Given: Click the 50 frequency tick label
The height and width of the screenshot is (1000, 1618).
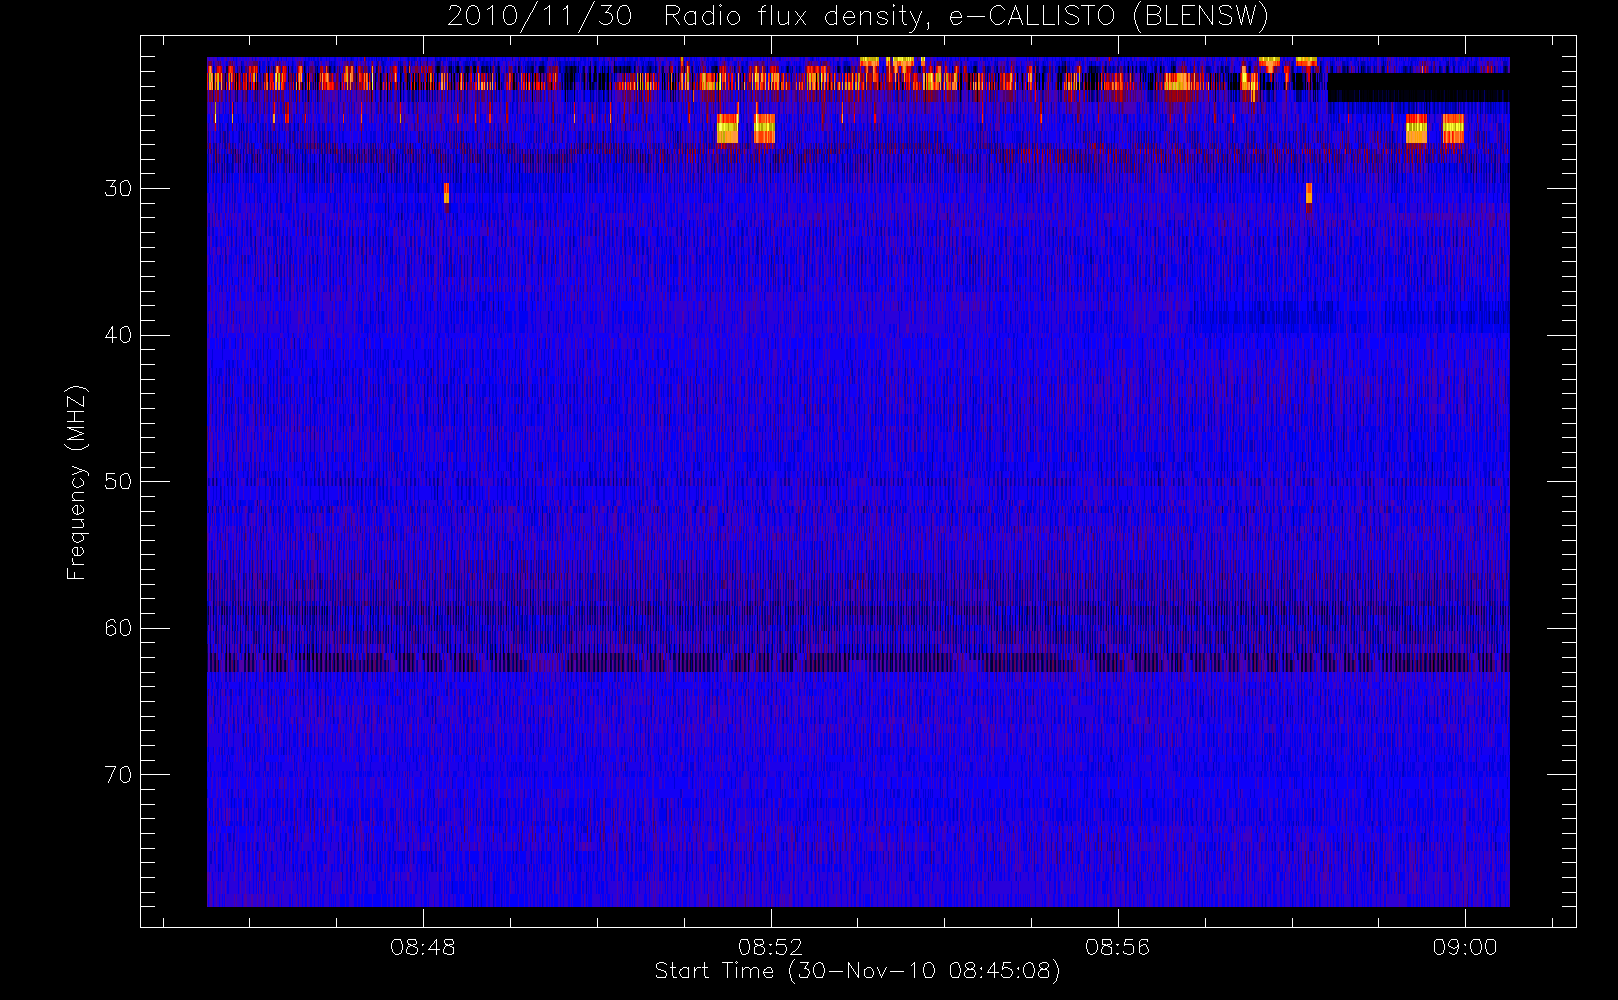Looking at the screenshot, I should 118,481.
